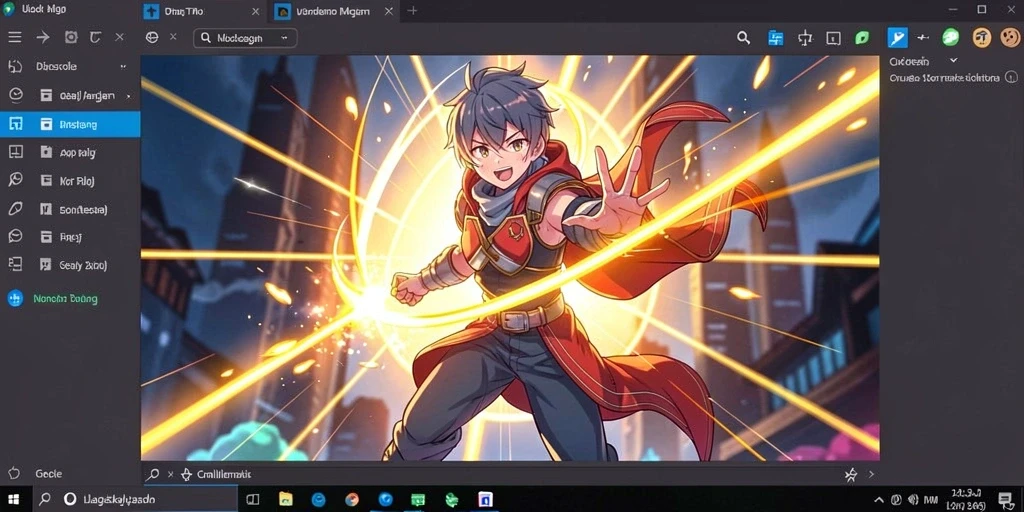Click the magnifier search icon in the right toolbar
This screenshot has height=512, width=1024.
point(743,38)
